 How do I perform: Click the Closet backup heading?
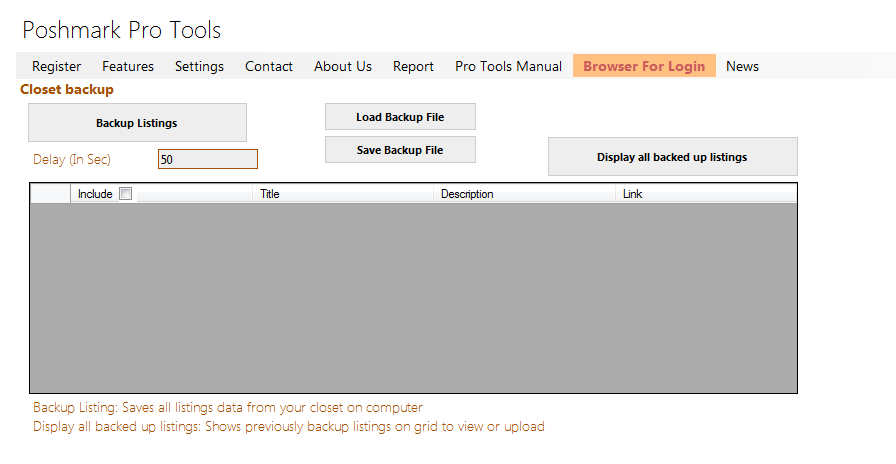tap(67, 89)
